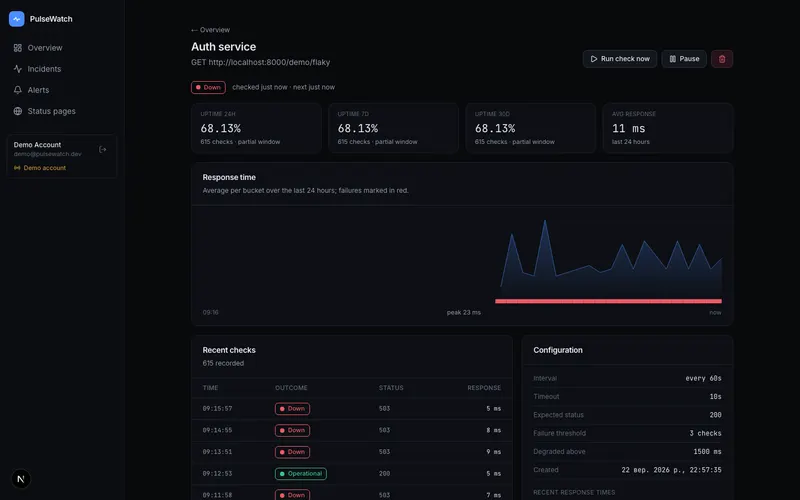Click the Interval value every 60s

click(703, 378)
